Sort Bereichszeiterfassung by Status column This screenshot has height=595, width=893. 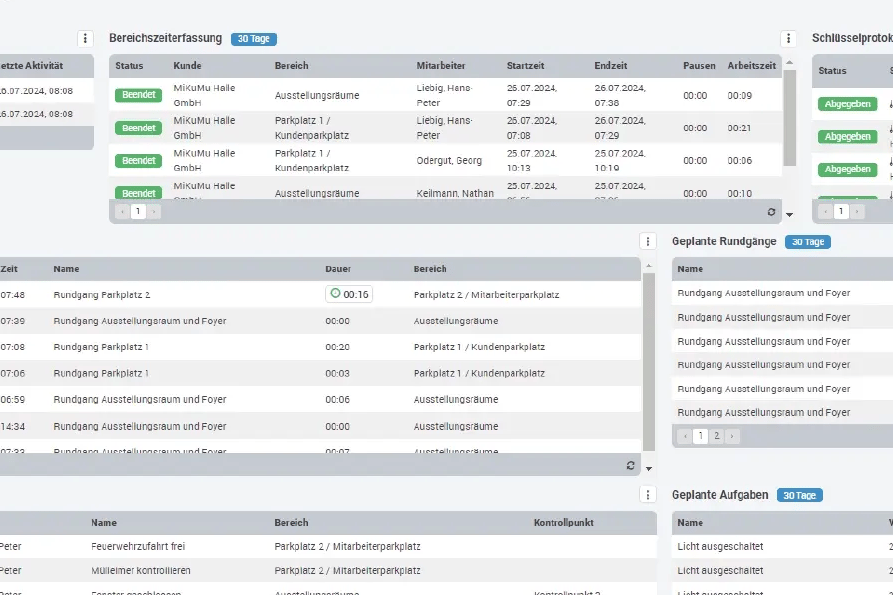[129, 65]
